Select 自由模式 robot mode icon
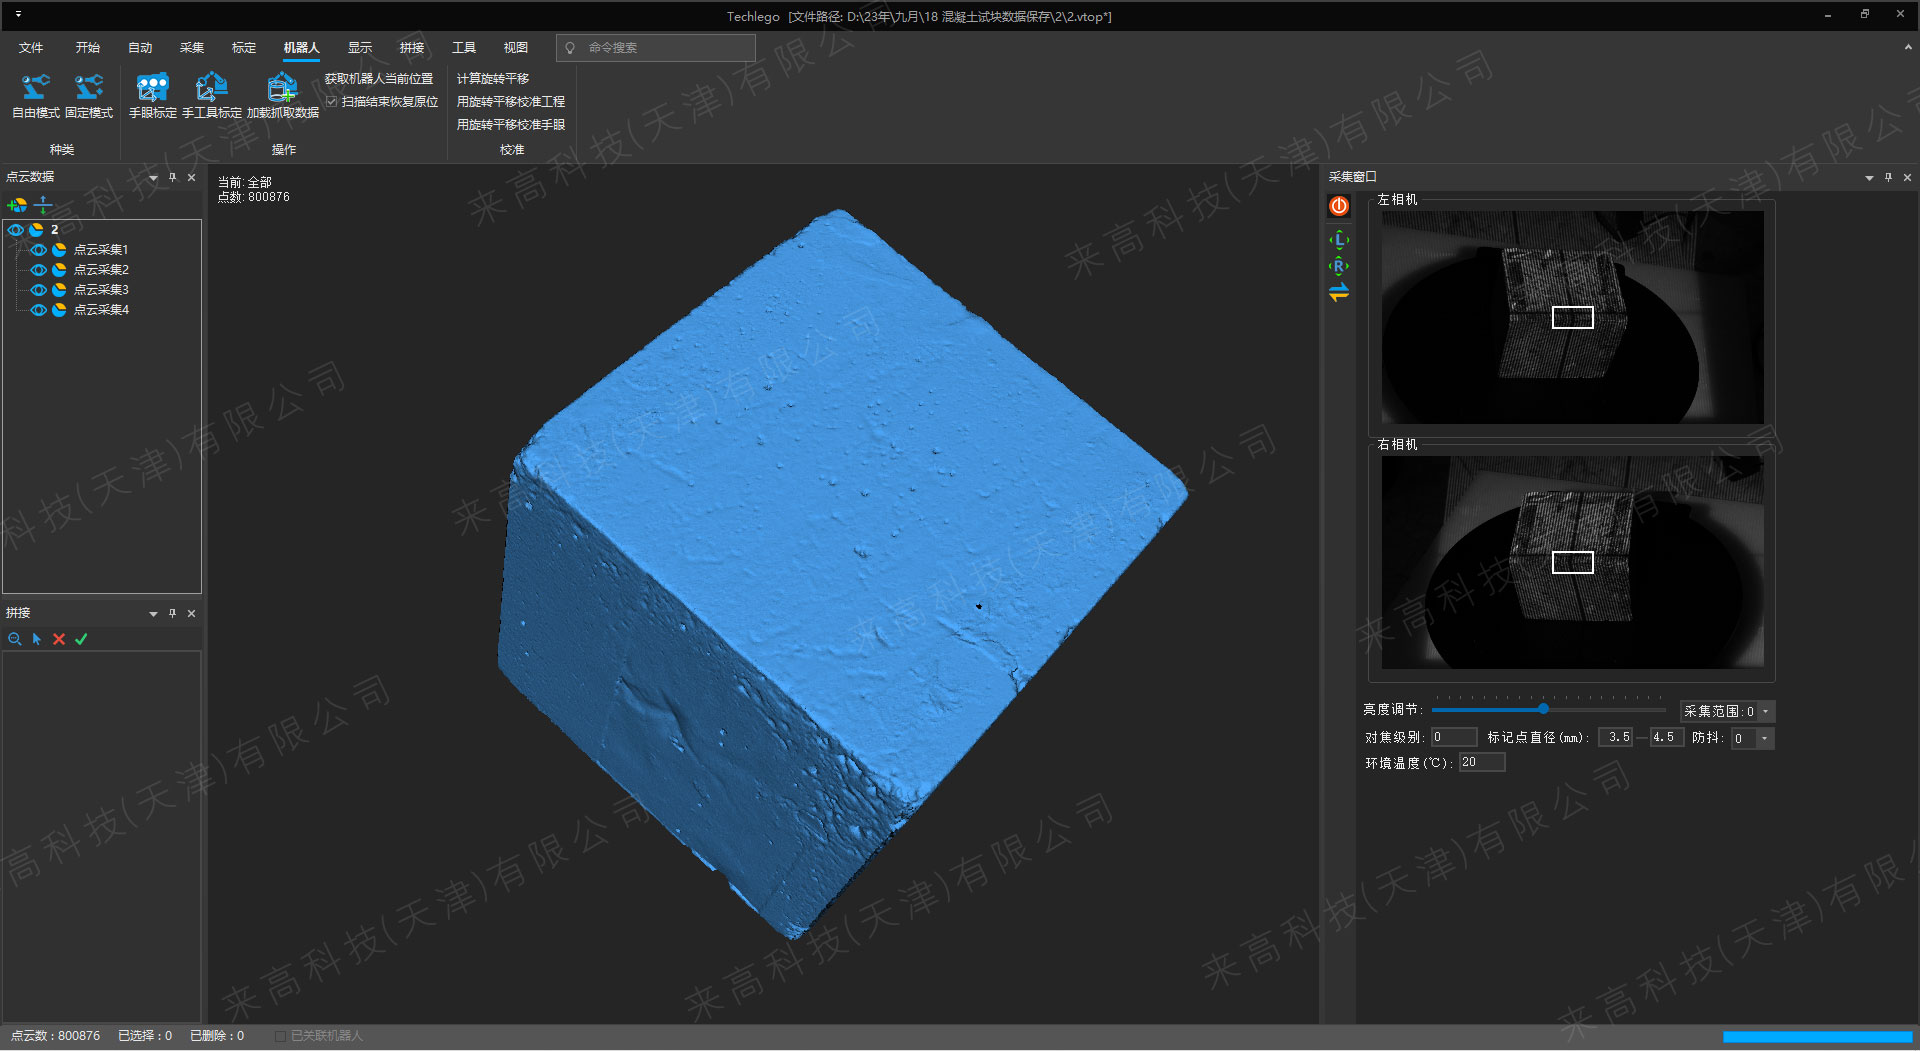 [36, 88]
